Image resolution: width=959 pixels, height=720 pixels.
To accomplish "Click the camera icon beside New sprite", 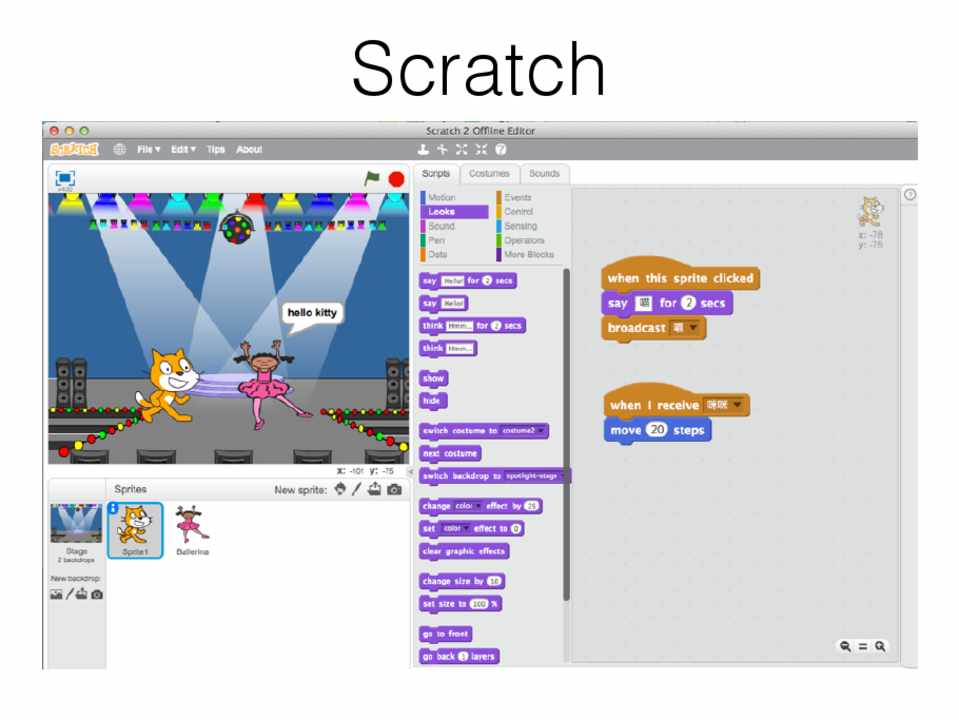I will [395, 490].
